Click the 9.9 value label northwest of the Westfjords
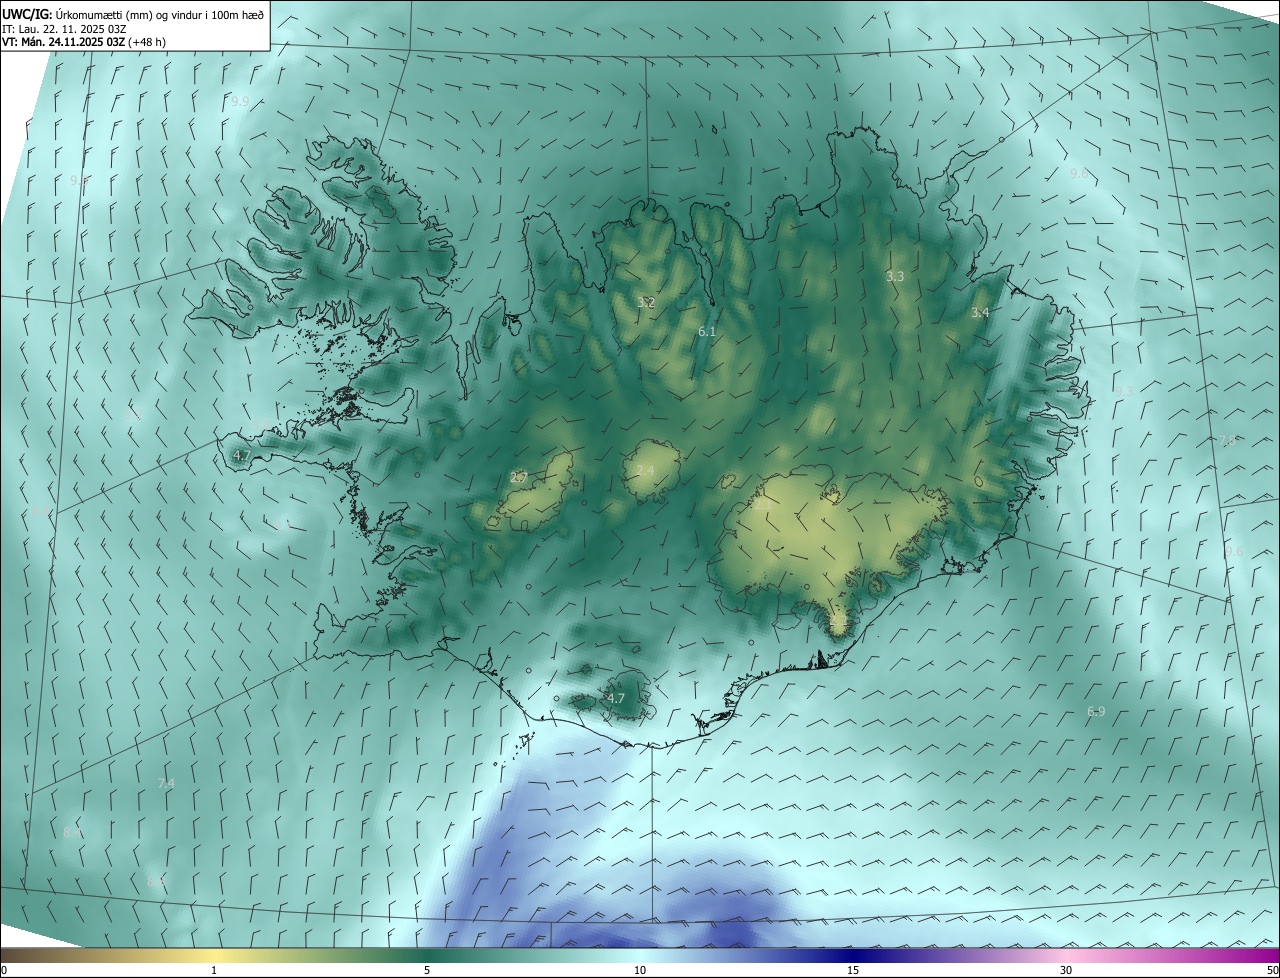 click(x=240, y=102)
